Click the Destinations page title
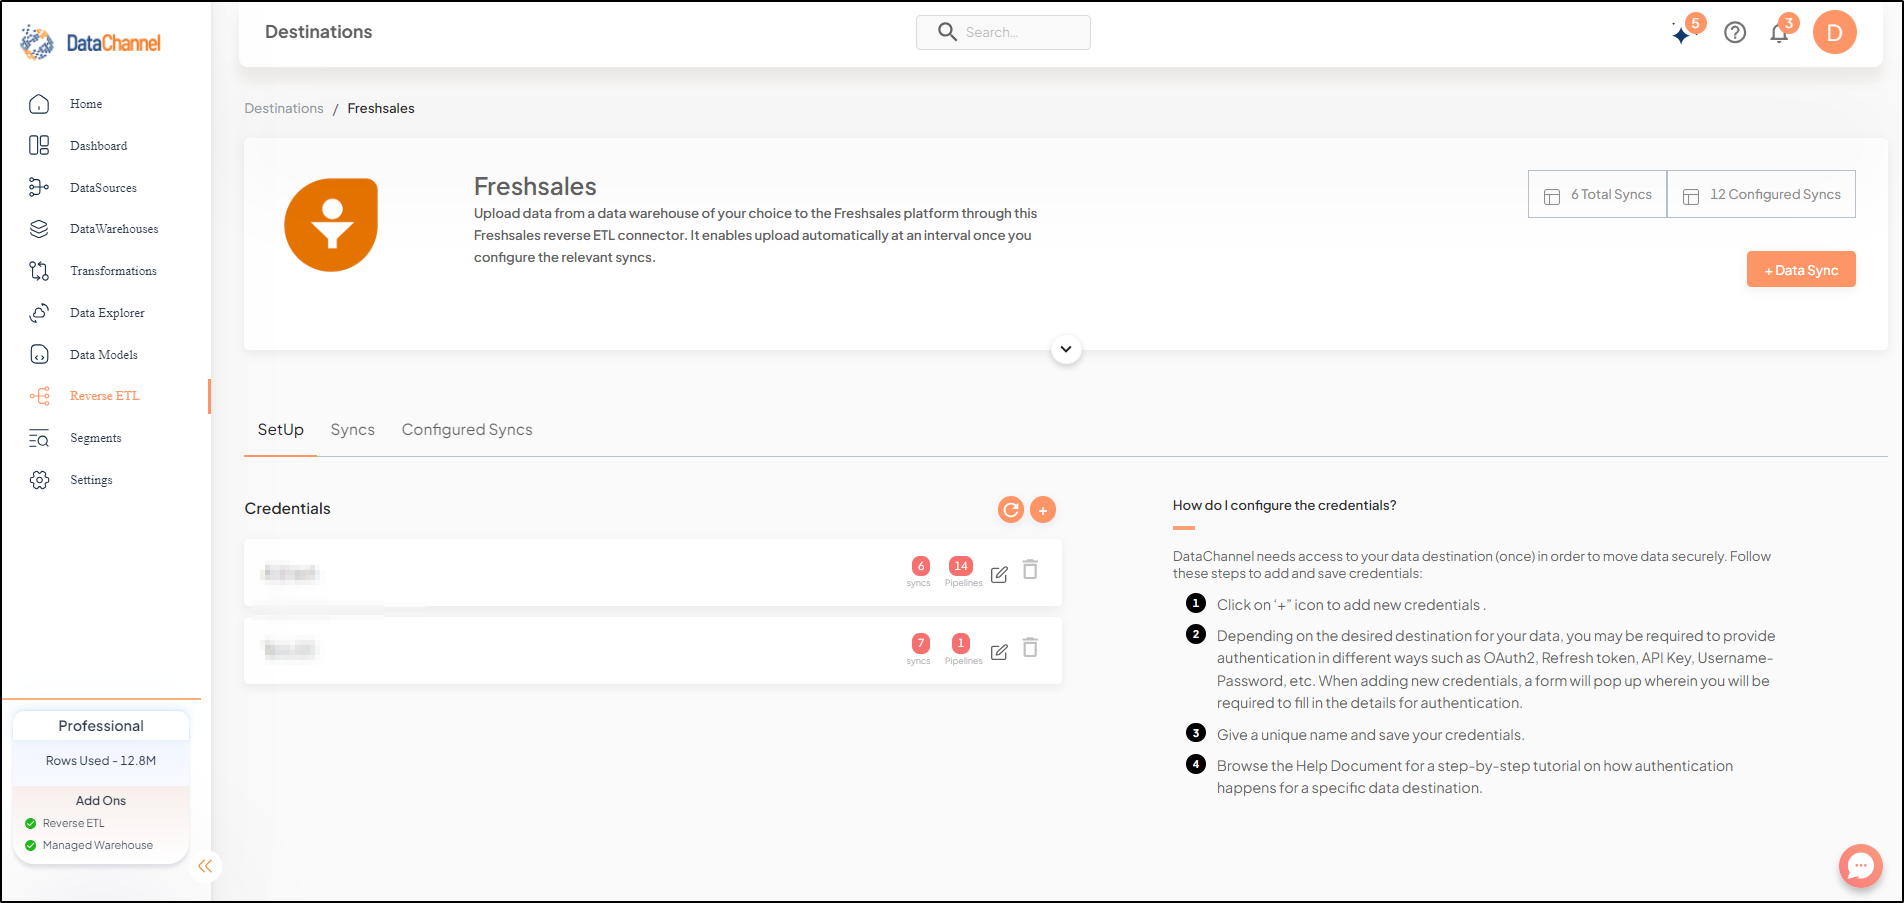The image size is (1904, 903). [319, 32]
